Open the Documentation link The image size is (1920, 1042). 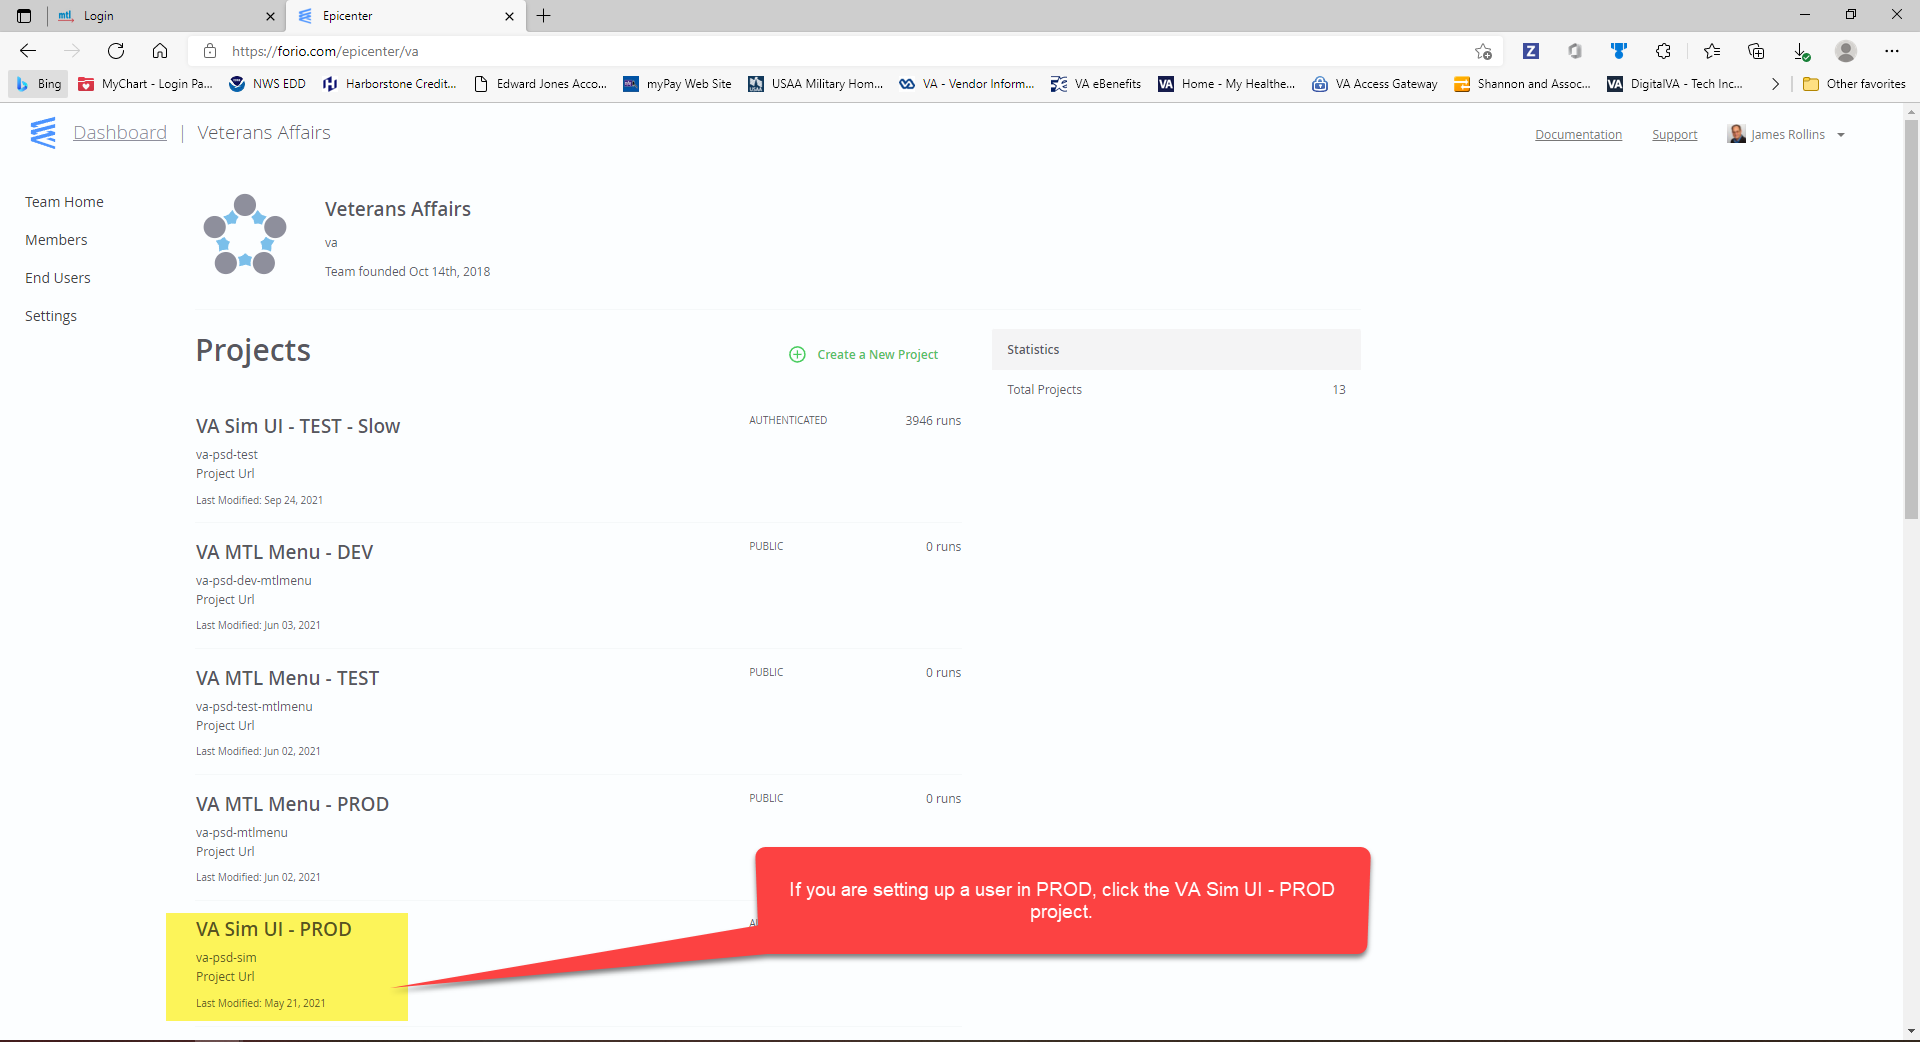[1578, 135]
